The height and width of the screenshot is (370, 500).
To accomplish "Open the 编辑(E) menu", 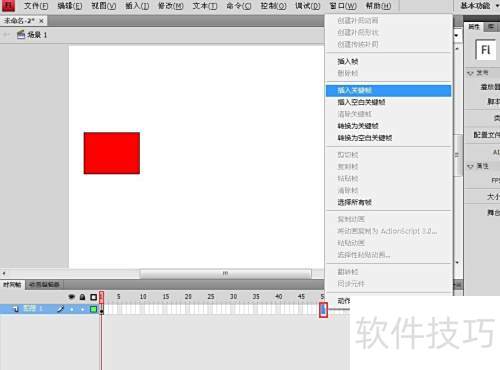I will click(x=70, y=6).
